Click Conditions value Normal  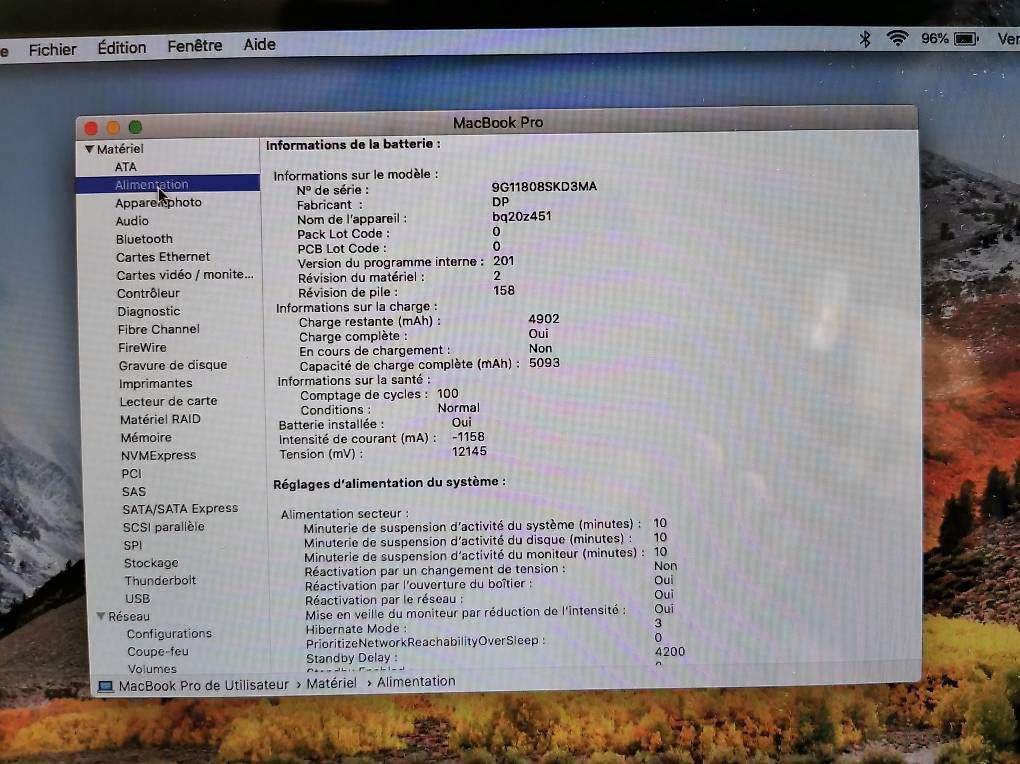(x=459, y=407)
